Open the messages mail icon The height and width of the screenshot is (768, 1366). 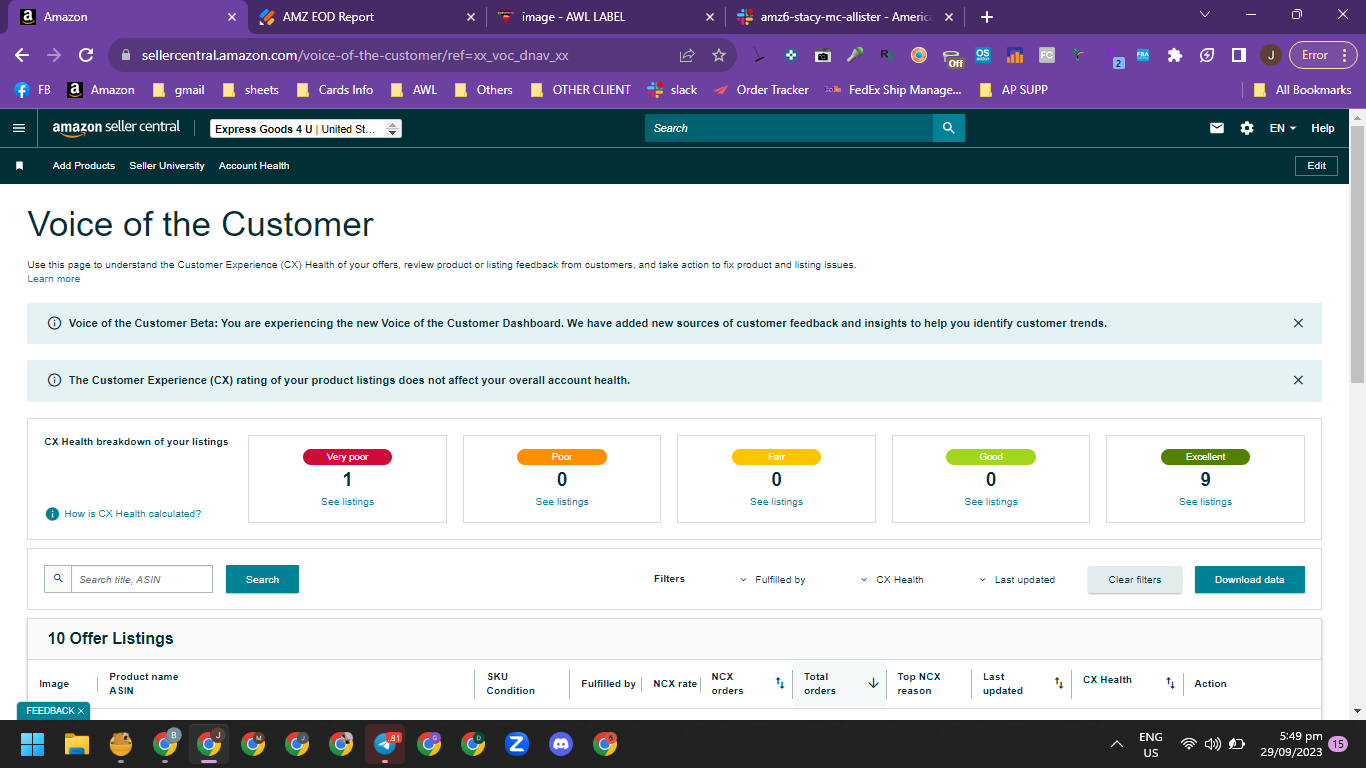click(1217, 128)
